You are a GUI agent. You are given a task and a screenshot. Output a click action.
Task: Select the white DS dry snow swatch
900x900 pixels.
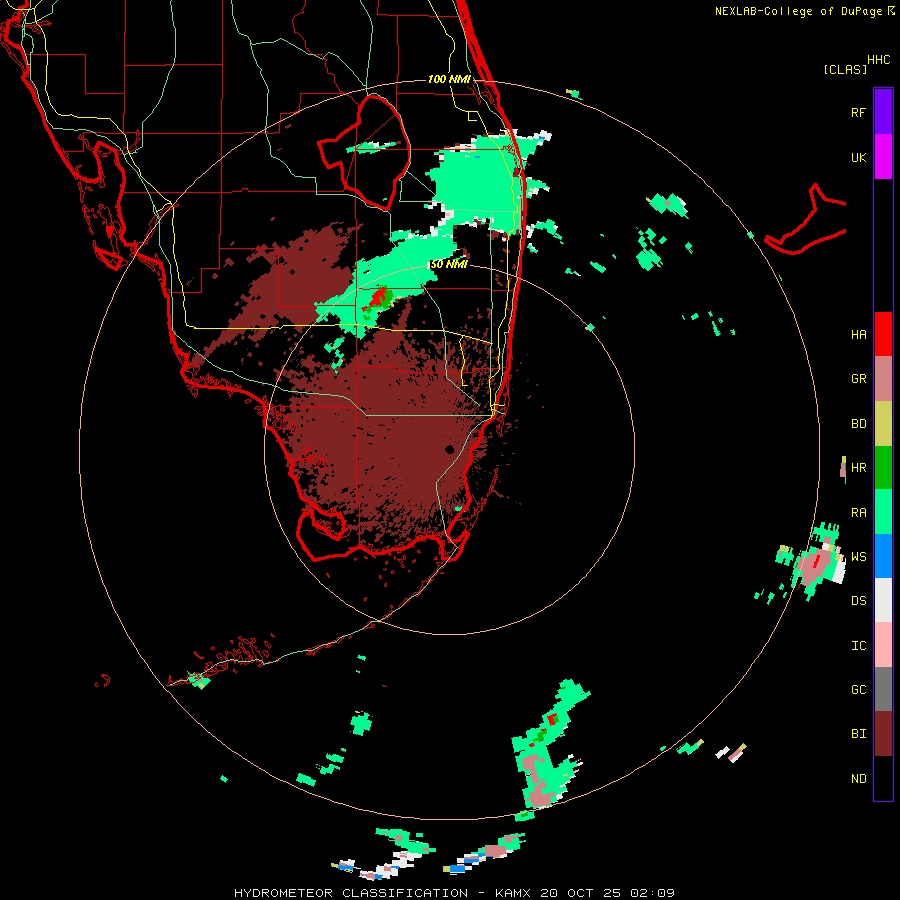click(883, 600)
